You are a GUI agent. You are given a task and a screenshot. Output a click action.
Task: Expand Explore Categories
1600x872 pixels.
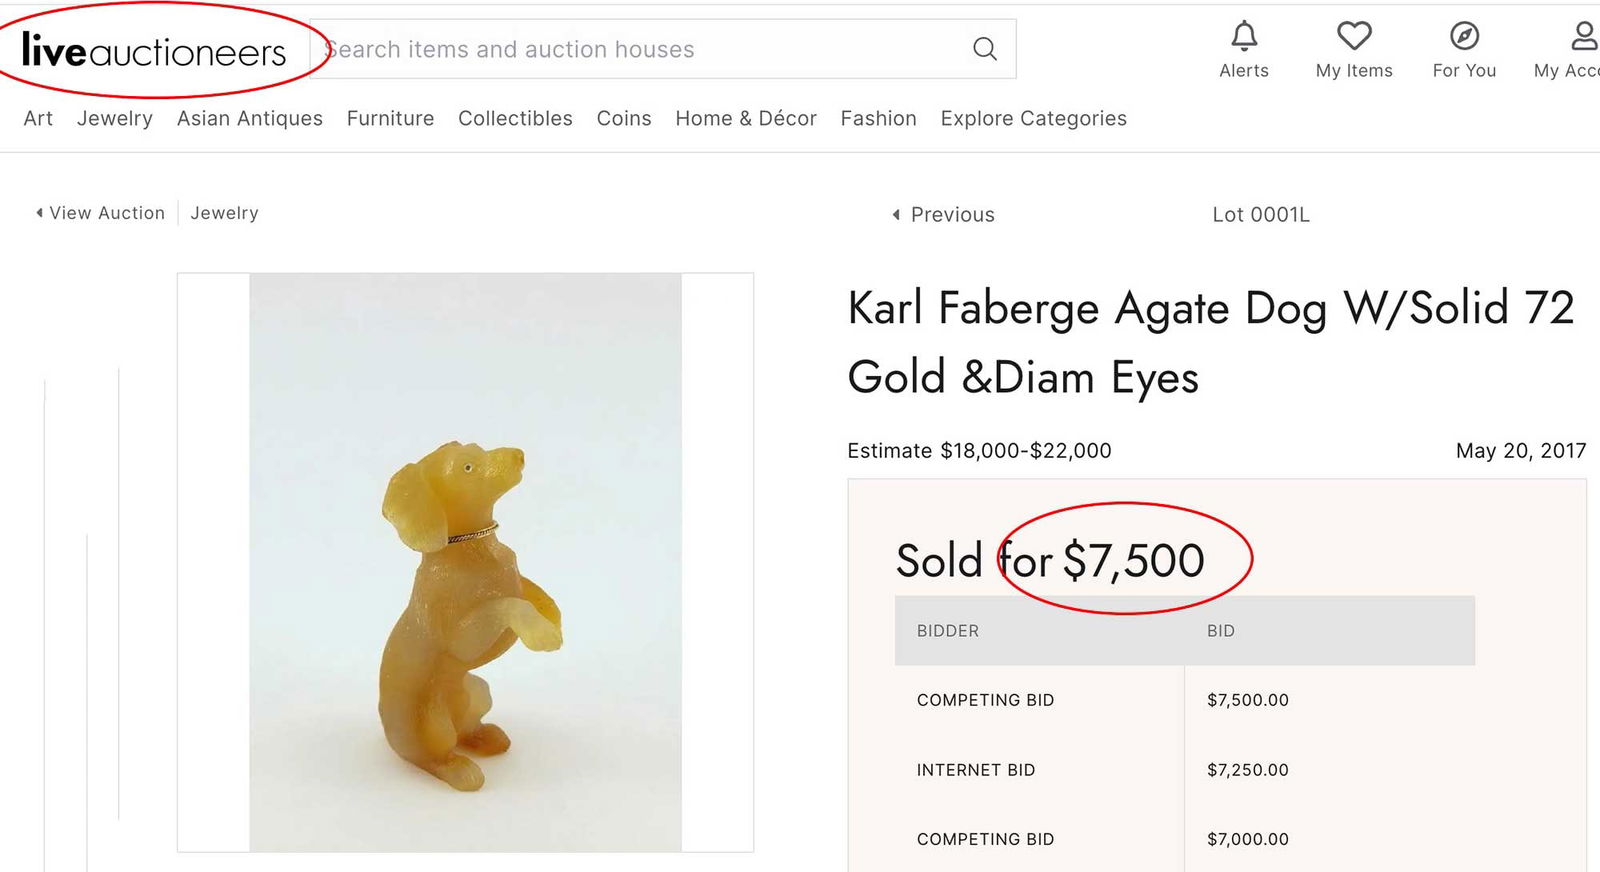[x=1032, y=118]
